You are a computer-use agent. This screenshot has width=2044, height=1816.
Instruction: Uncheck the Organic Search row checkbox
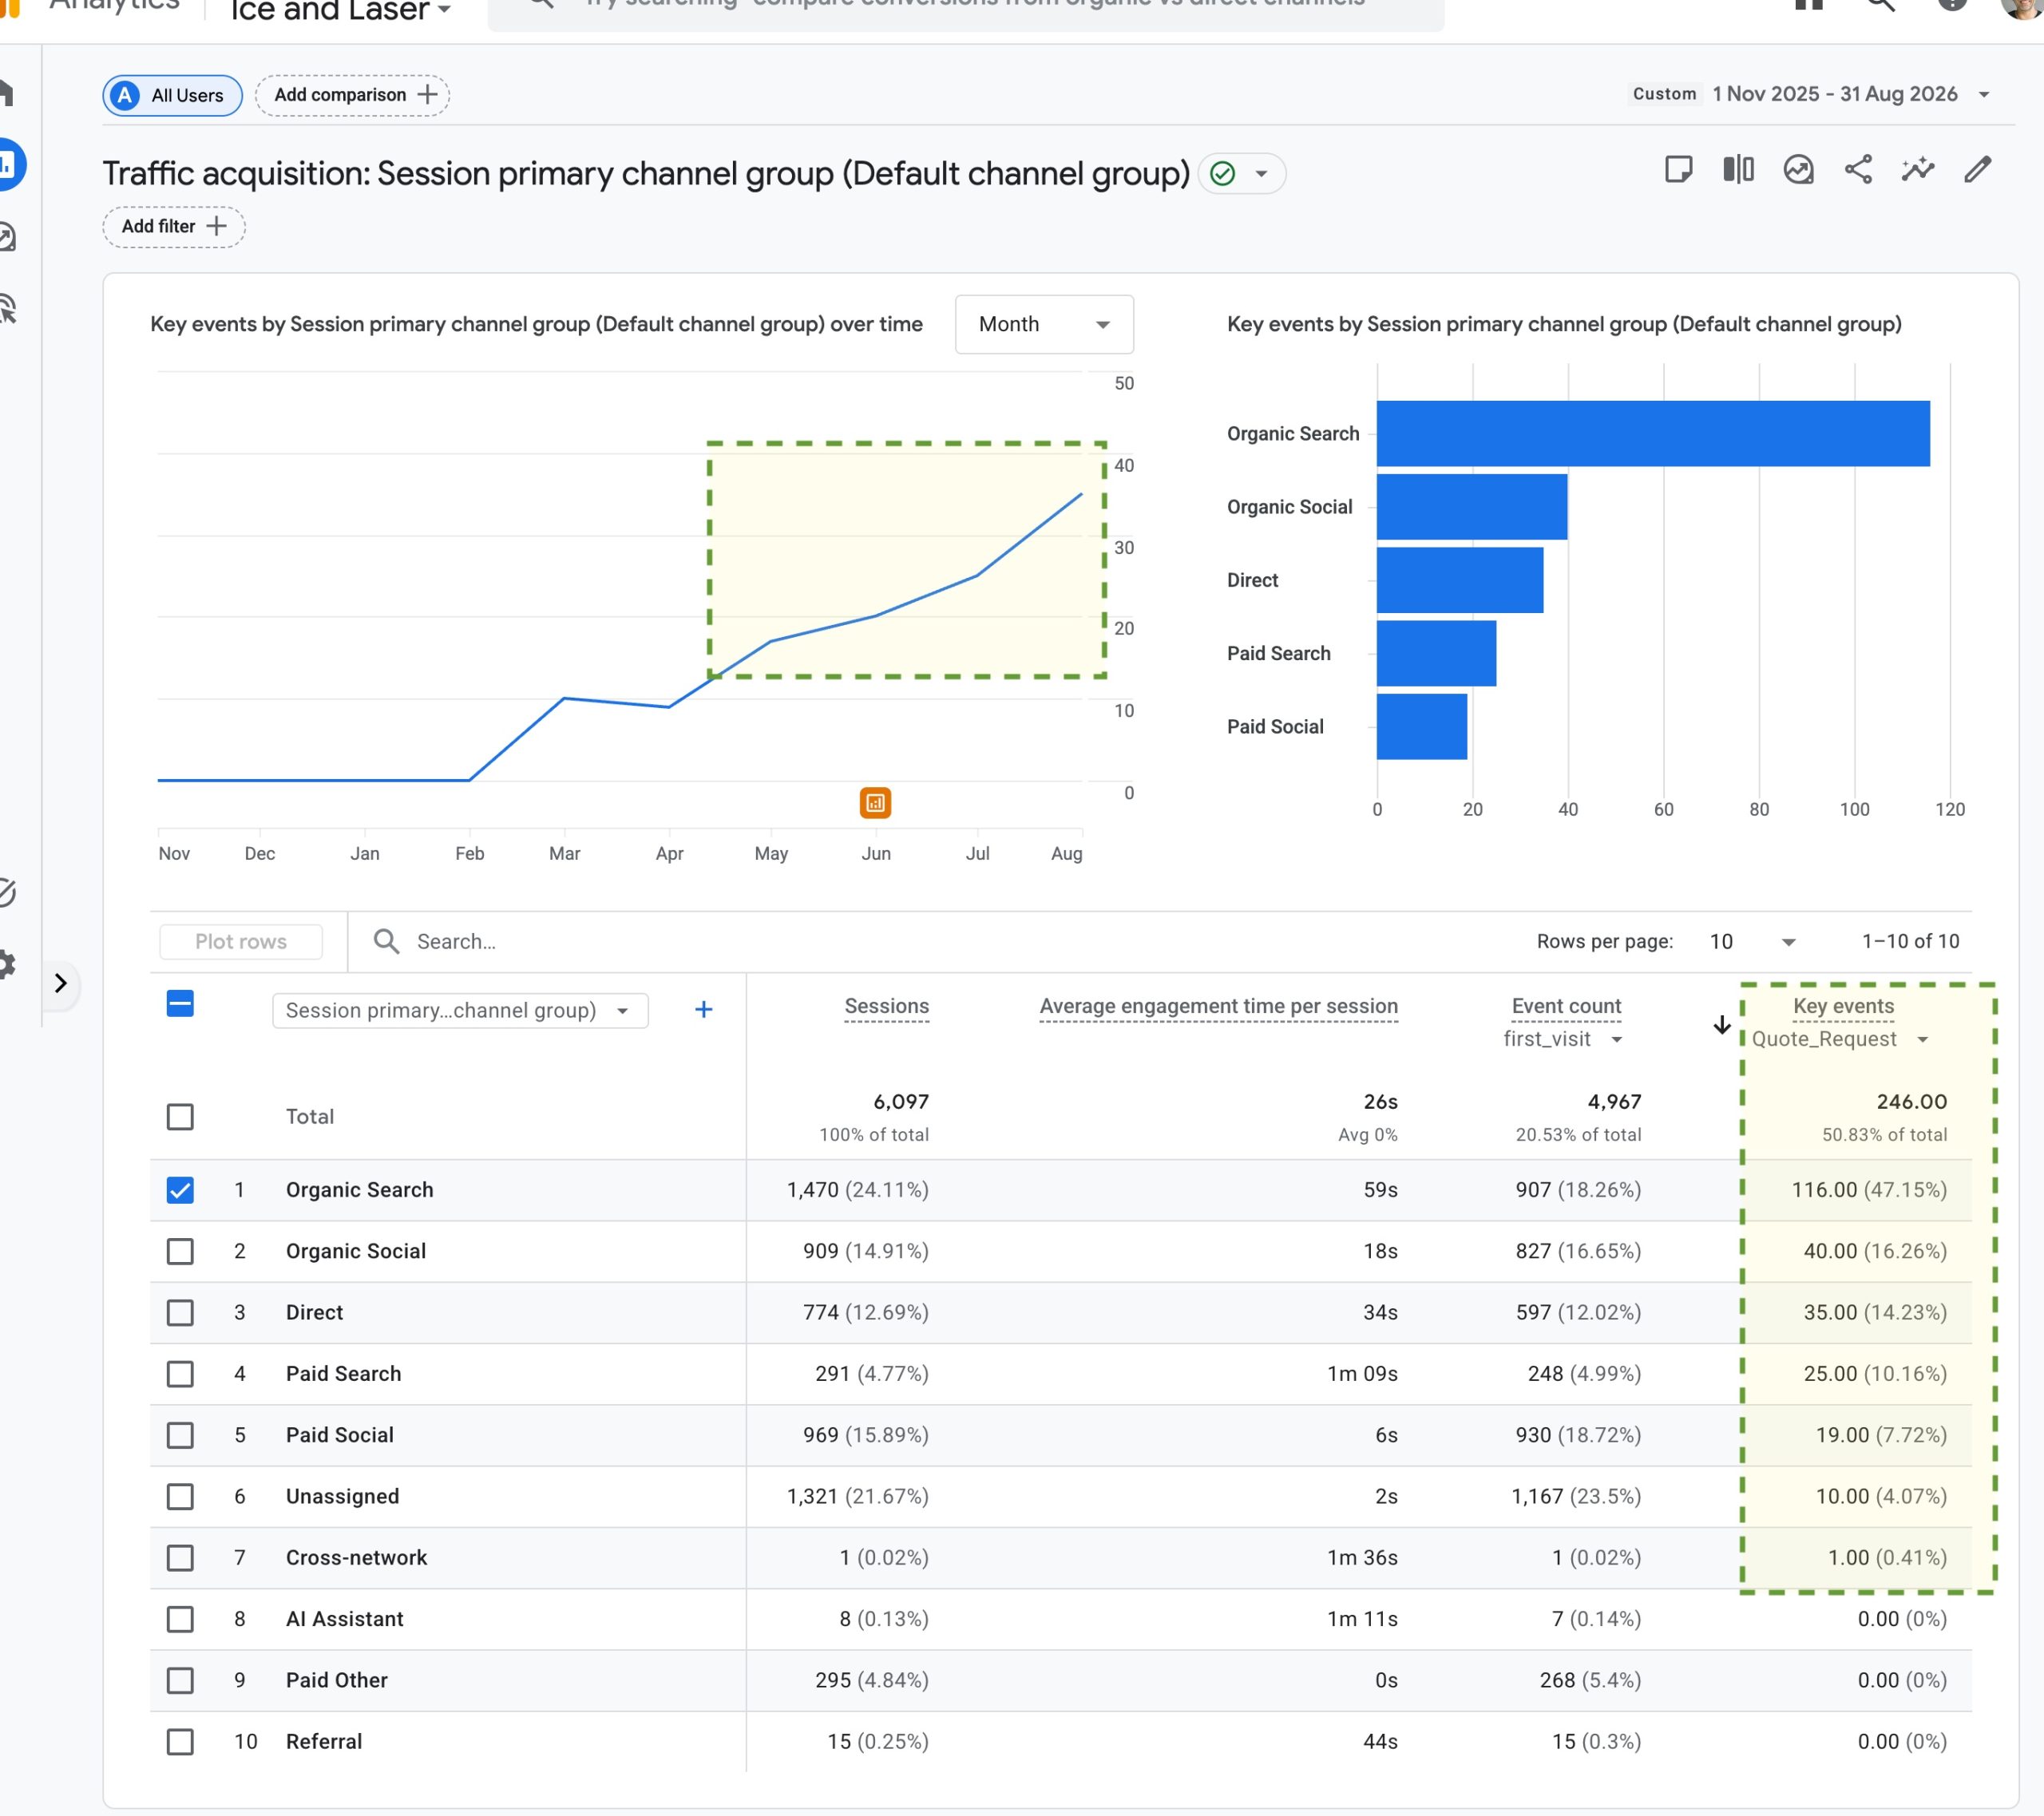pyautogui.click(x=180, y=1190)
